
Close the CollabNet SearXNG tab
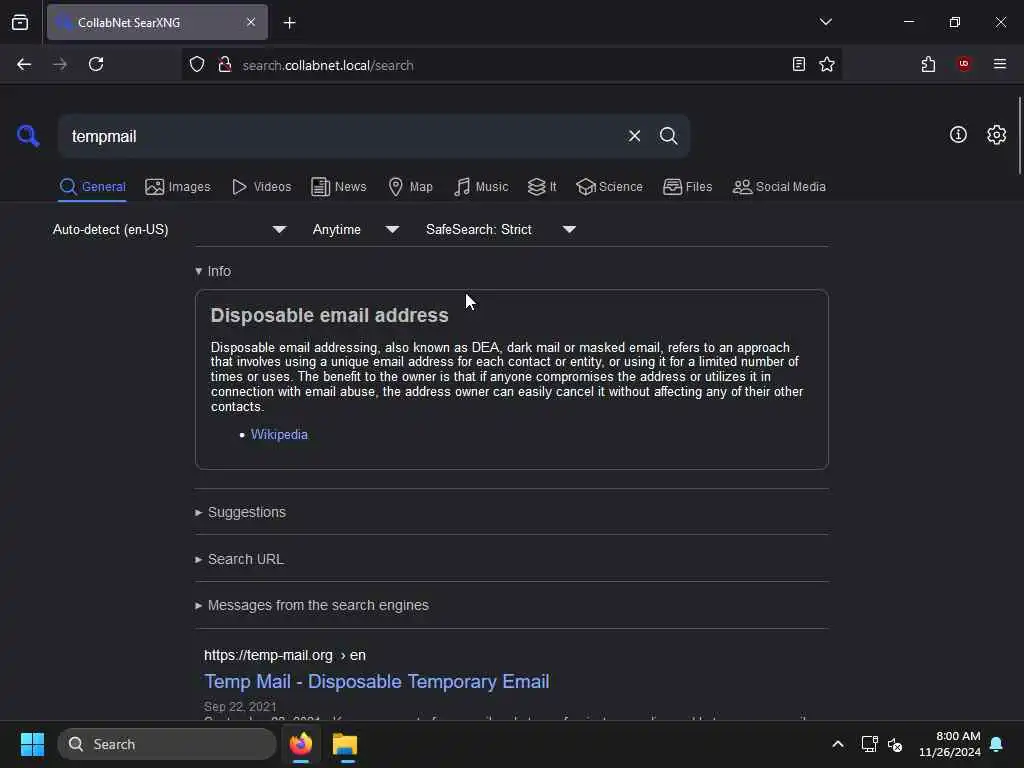pos(251,22)
